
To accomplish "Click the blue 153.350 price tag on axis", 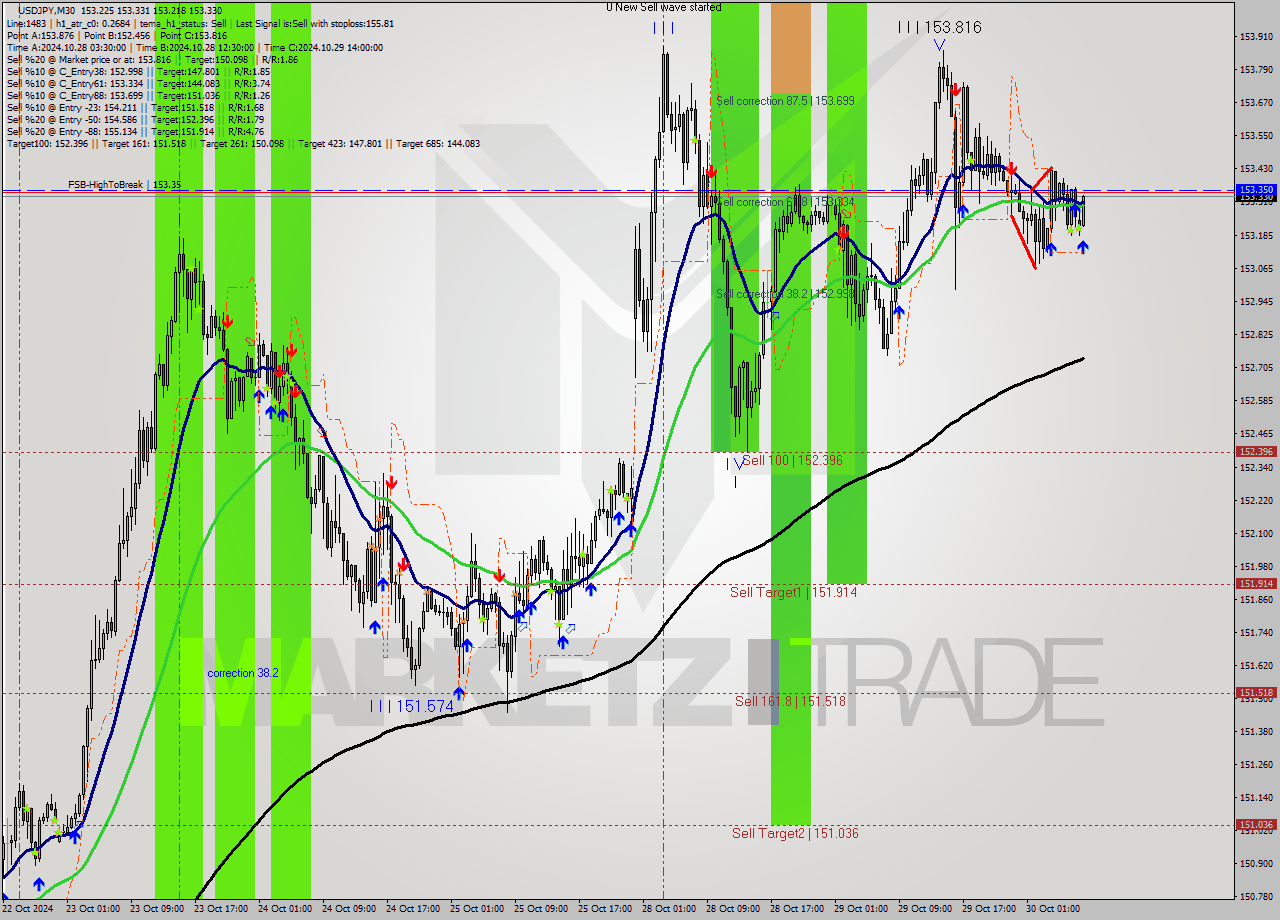I will (x=1256, y=188).
